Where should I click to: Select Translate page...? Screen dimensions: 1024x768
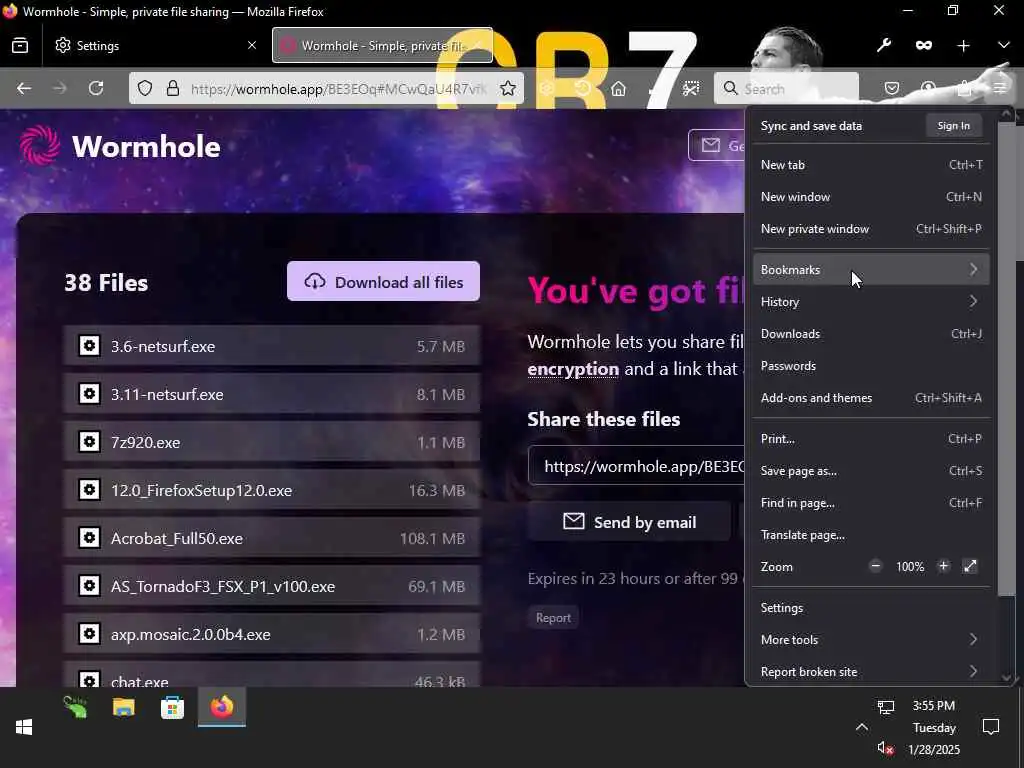(871, 535)
